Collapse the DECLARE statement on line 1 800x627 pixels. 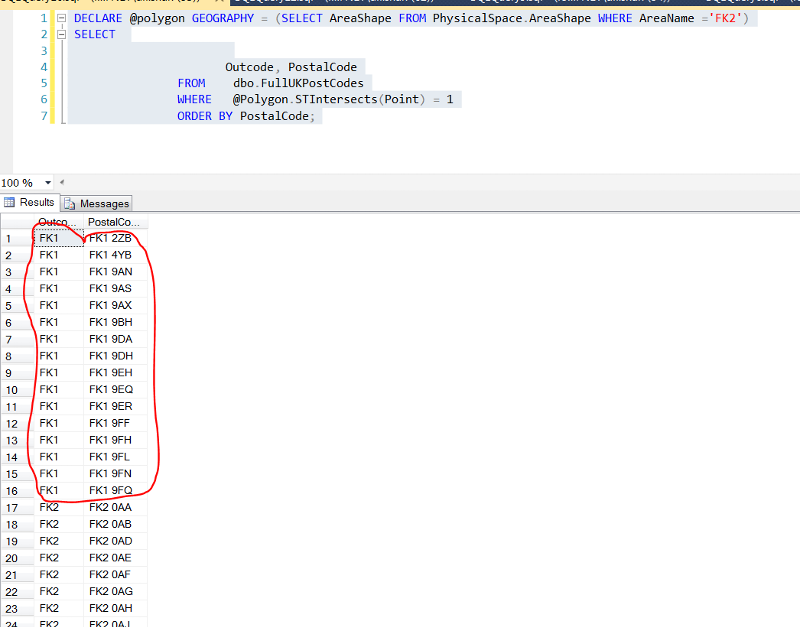coord(61,18)
